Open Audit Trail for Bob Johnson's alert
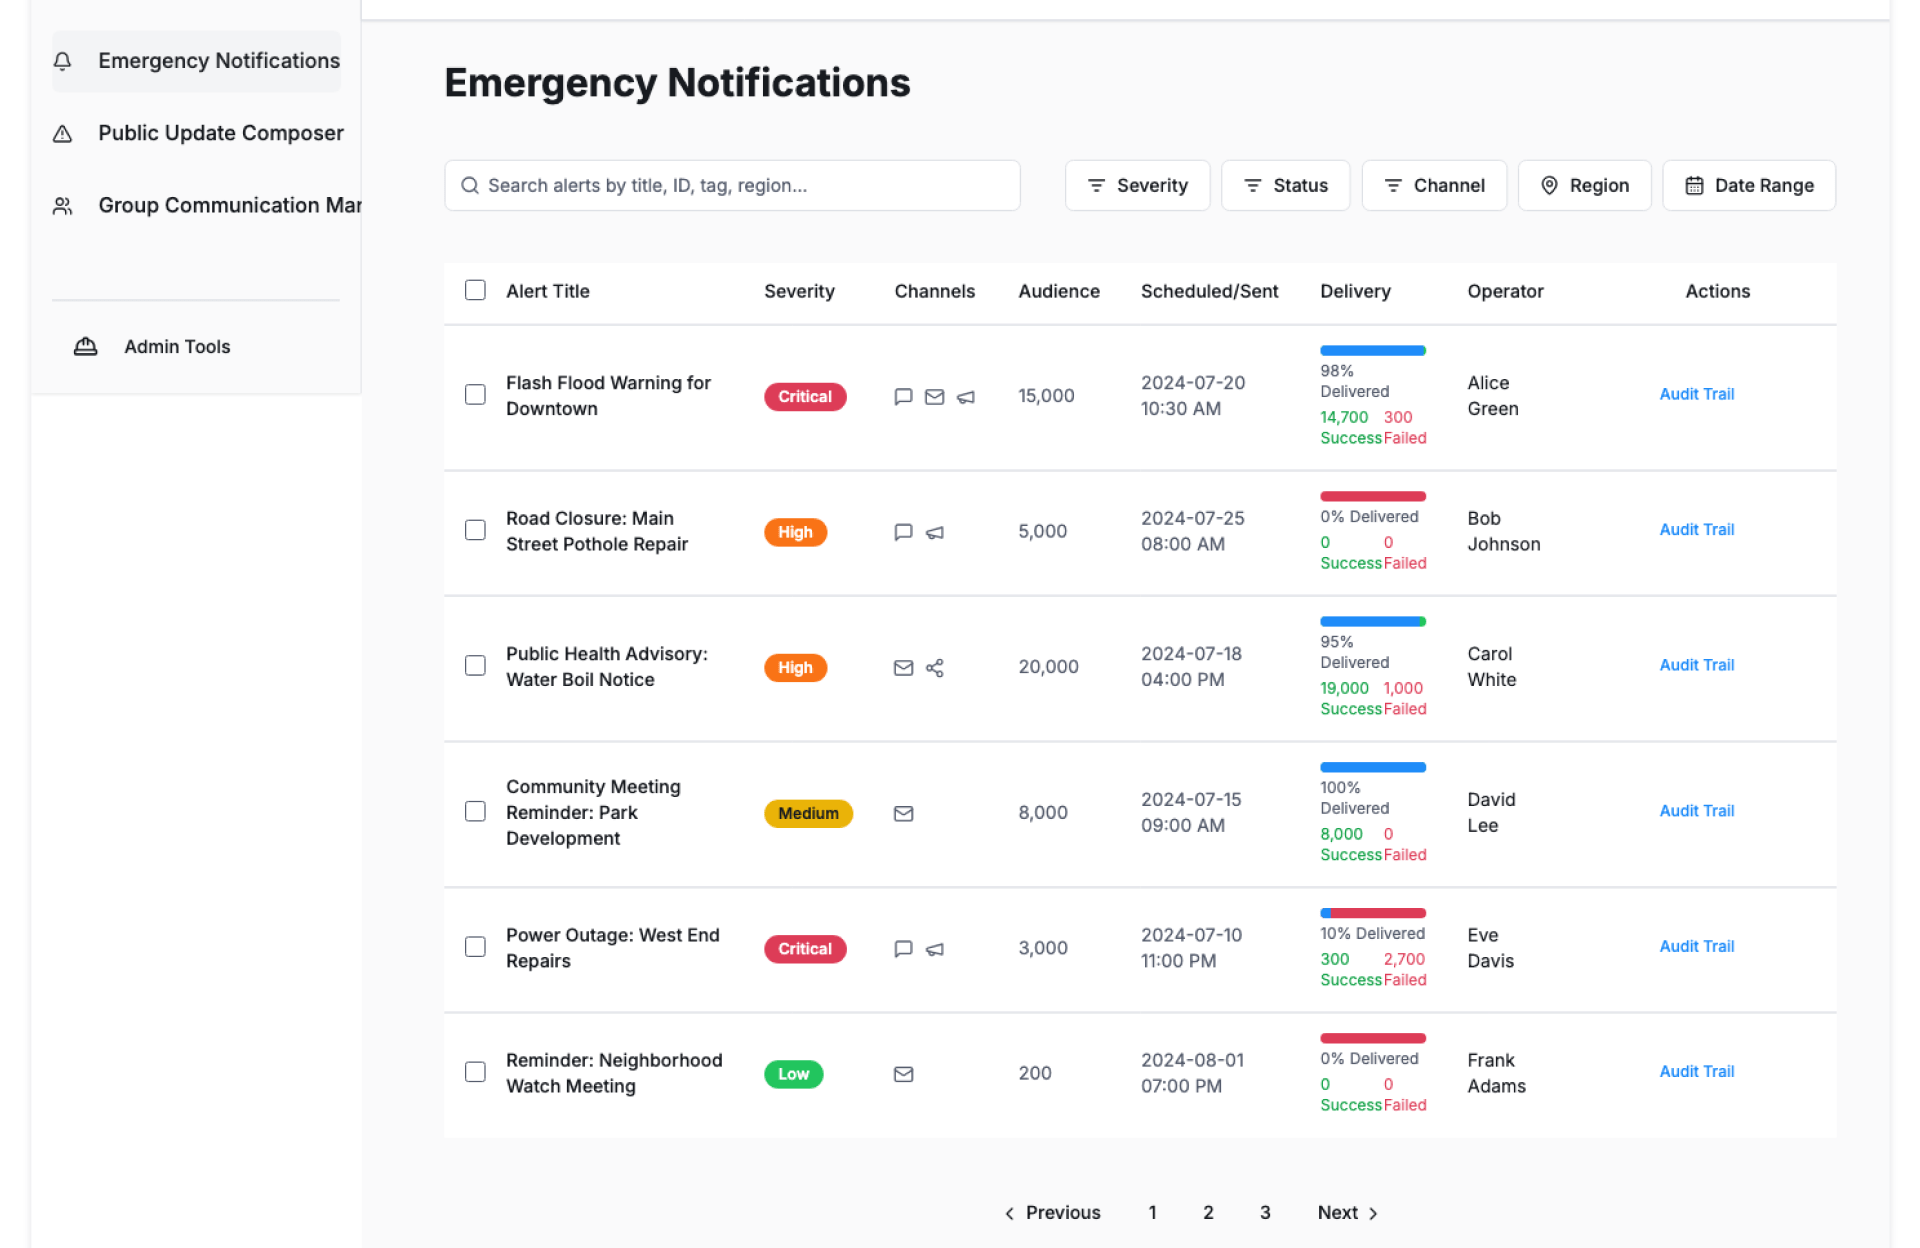 [x=1696, y=529]
